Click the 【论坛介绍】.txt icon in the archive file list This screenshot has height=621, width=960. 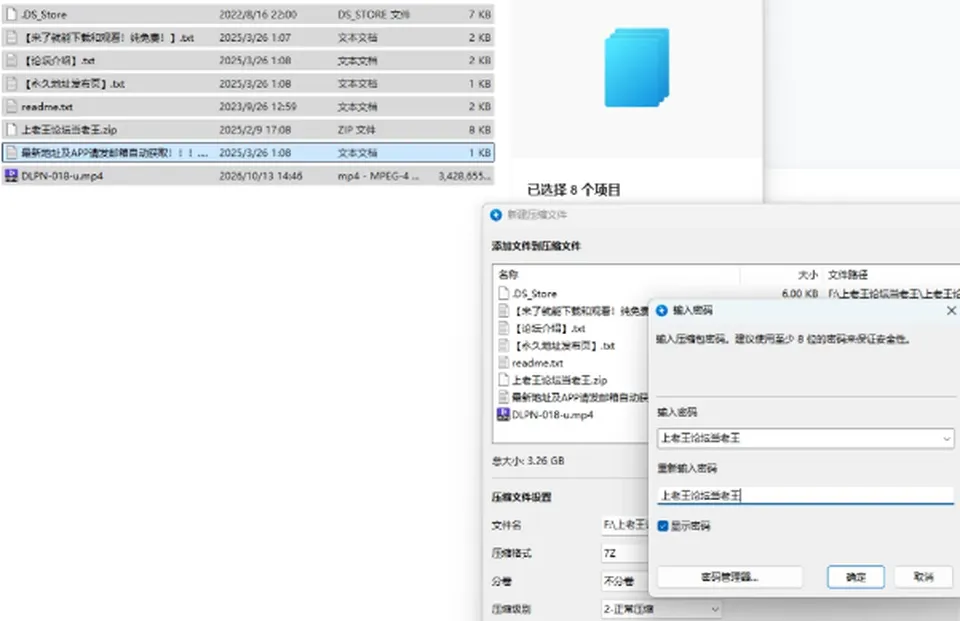(x=503, y=328)
